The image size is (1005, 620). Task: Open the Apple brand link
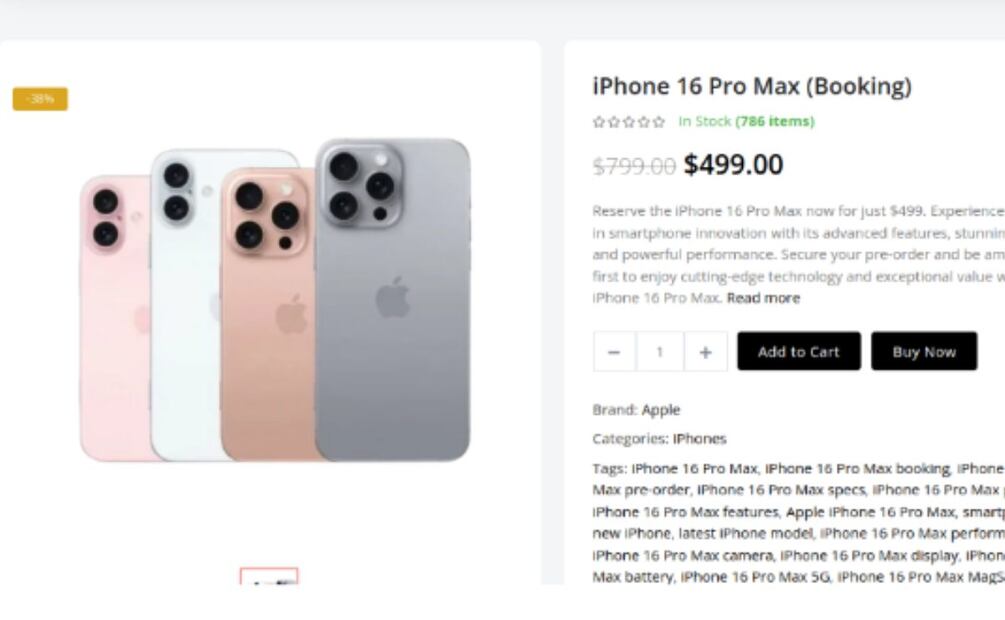[661, 409]
